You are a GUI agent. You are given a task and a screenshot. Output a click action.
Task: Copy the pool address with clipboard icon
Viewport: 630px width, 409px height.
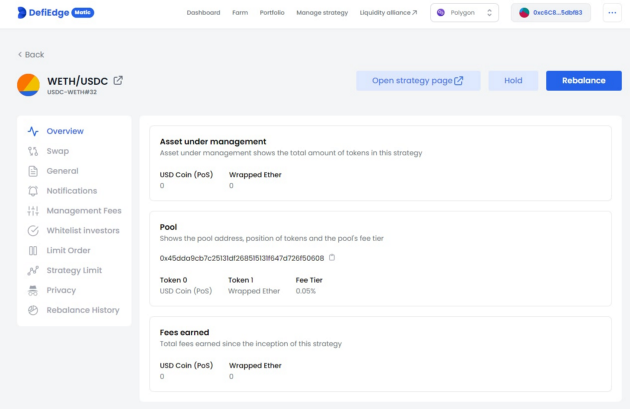332,258
